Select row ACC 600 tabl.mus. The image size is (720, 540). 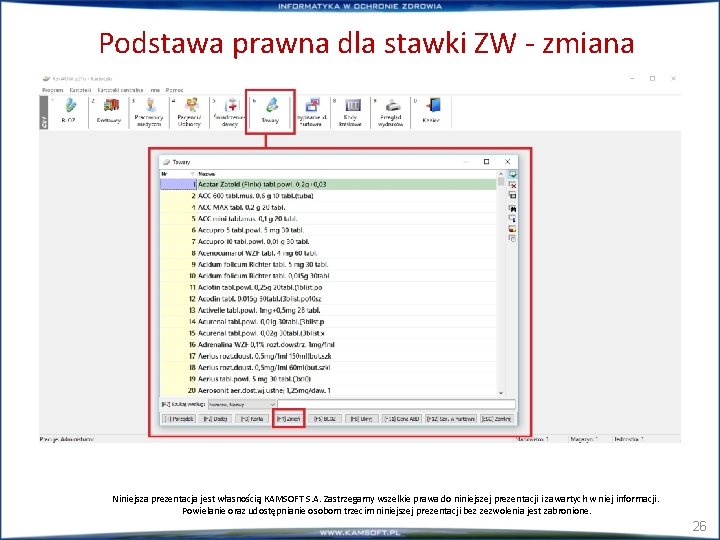328,196
